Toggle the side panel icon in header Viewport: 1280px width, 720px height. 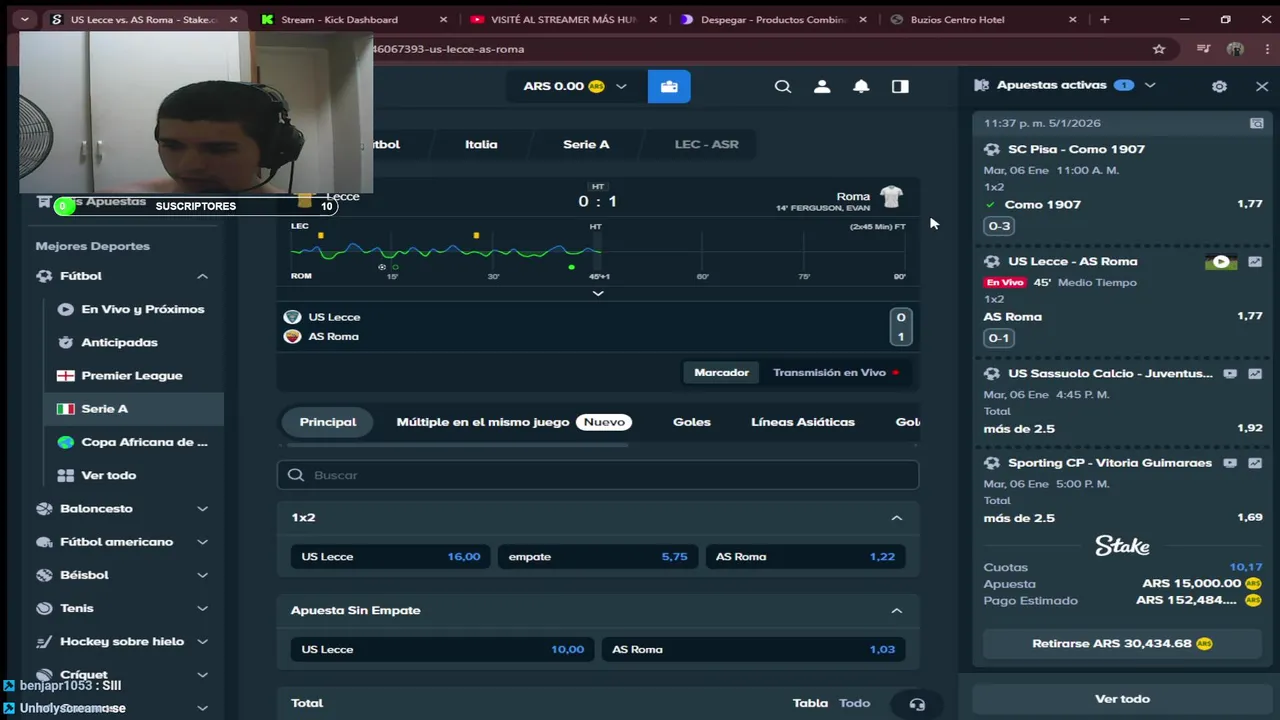(900, 86)
